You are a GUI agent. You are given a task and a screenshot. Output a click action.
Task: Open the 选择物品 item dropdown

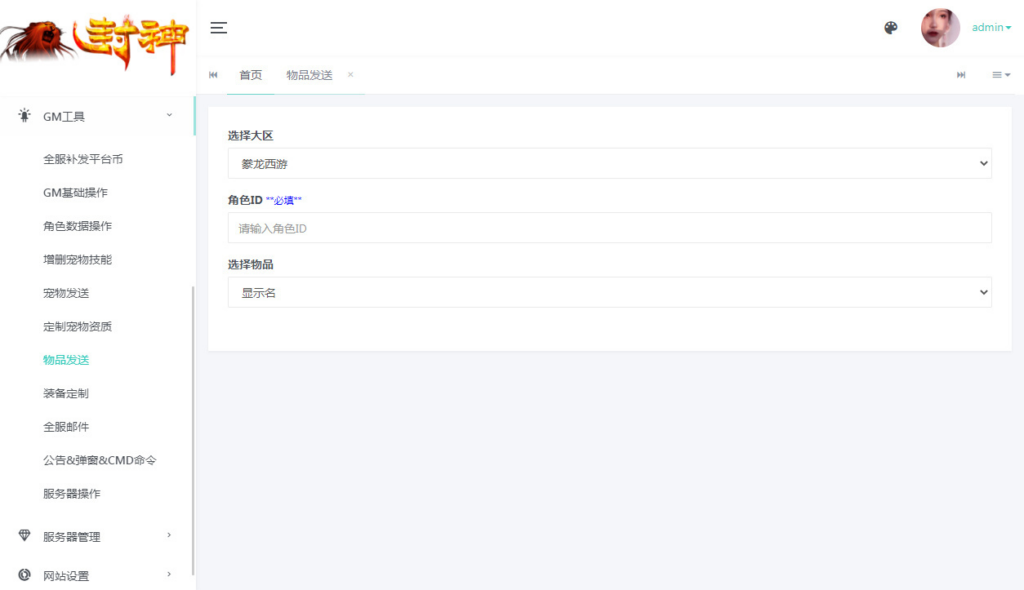pyautogui.click(x=610, y=292)
